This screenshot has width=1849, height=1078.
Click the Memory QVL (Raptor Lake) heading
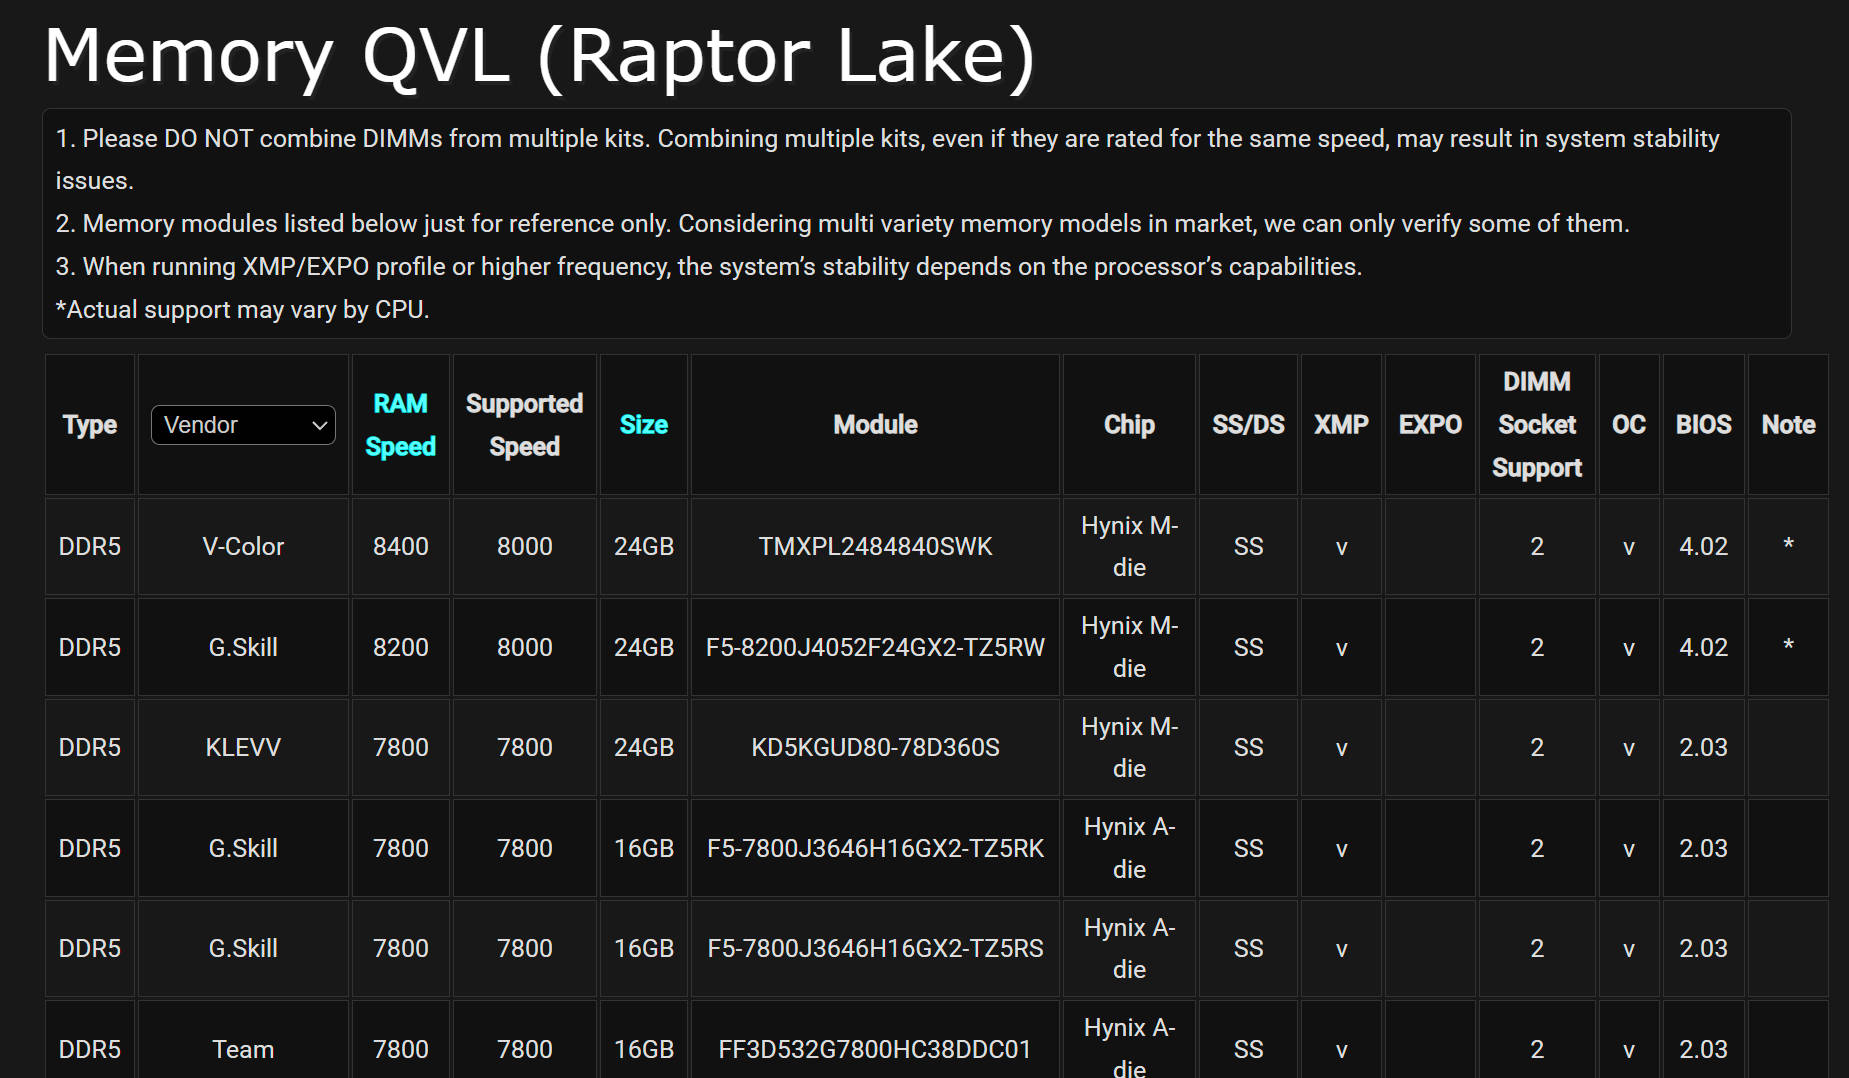pos(540,56)
